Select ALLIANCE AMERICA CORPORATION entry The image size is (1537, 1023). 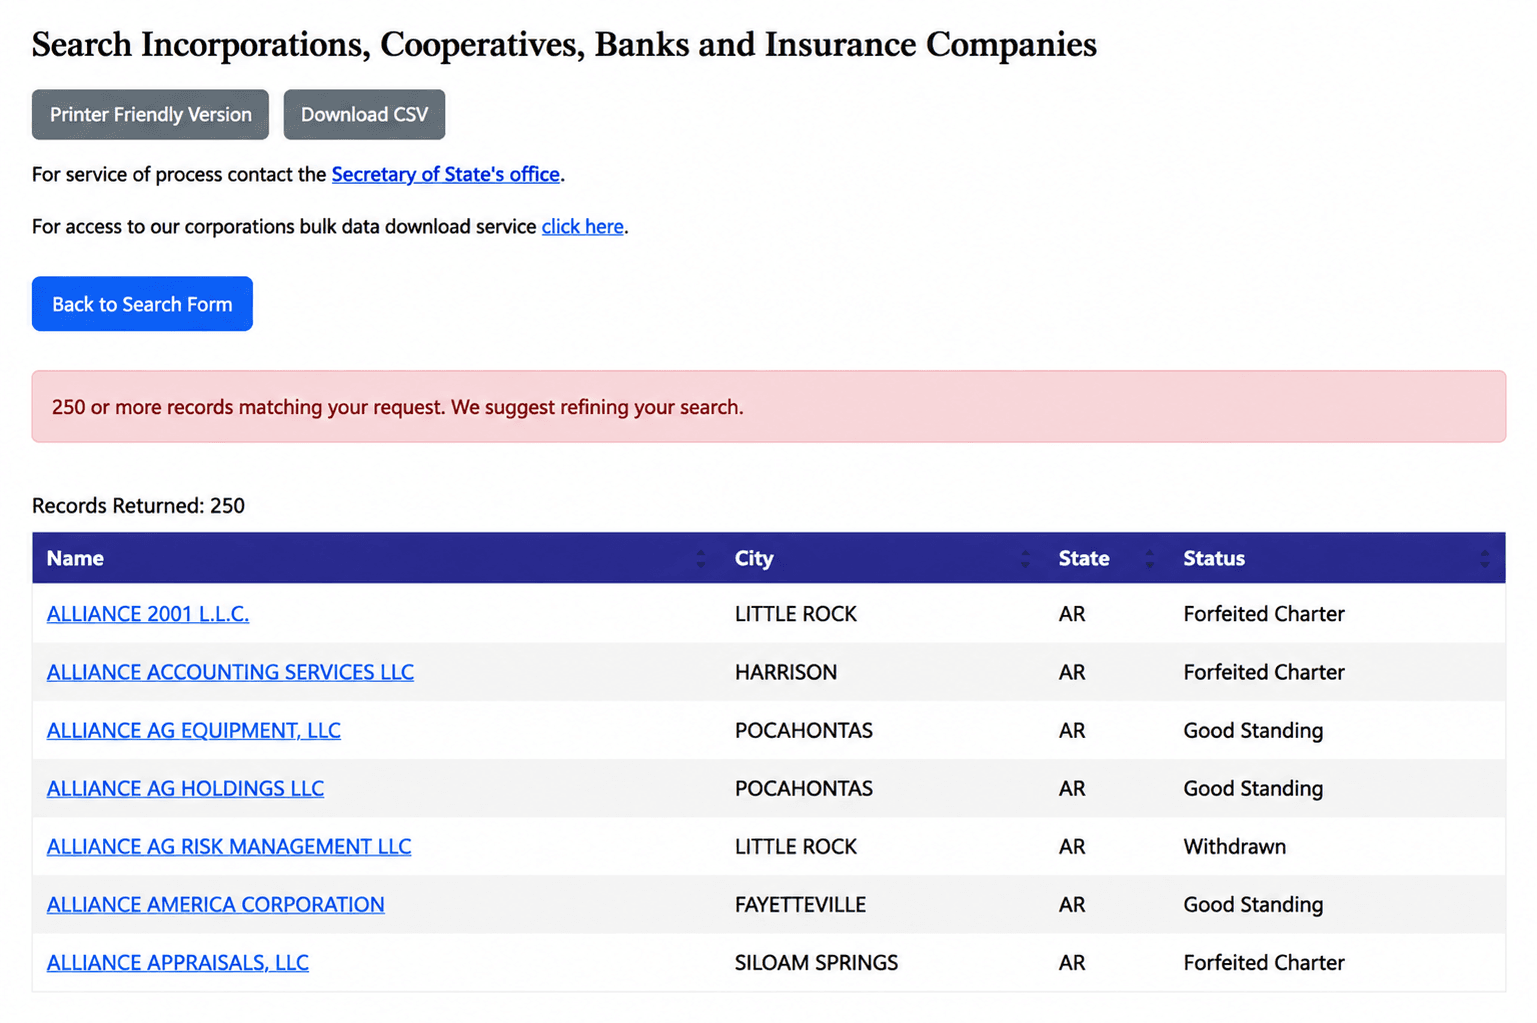tap(216, 904)
